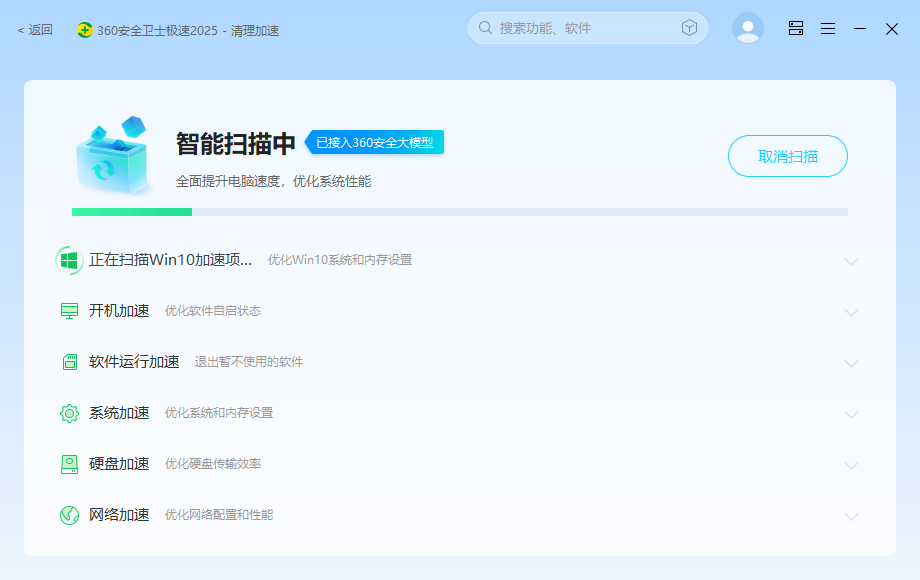Expand the 硬盘加速 row chevron

point(851,466)
